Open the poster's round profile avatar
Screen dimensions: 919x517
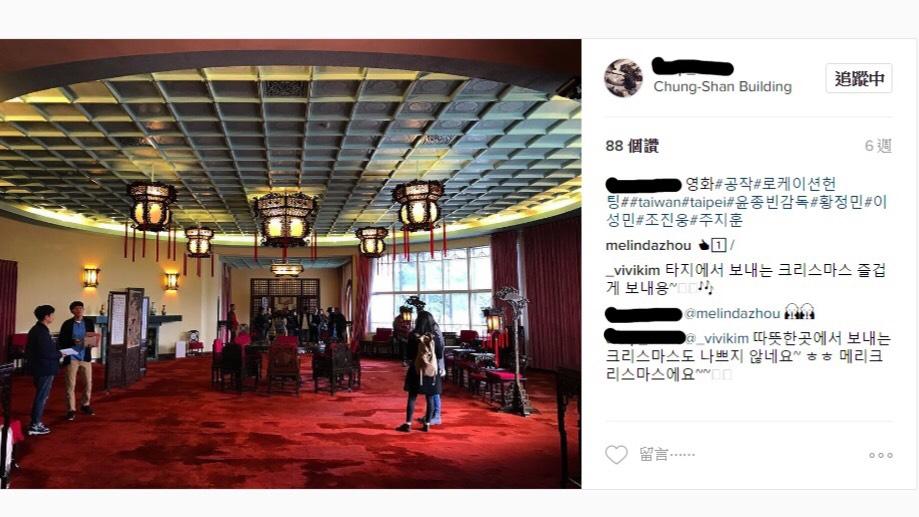pos(624,78)
